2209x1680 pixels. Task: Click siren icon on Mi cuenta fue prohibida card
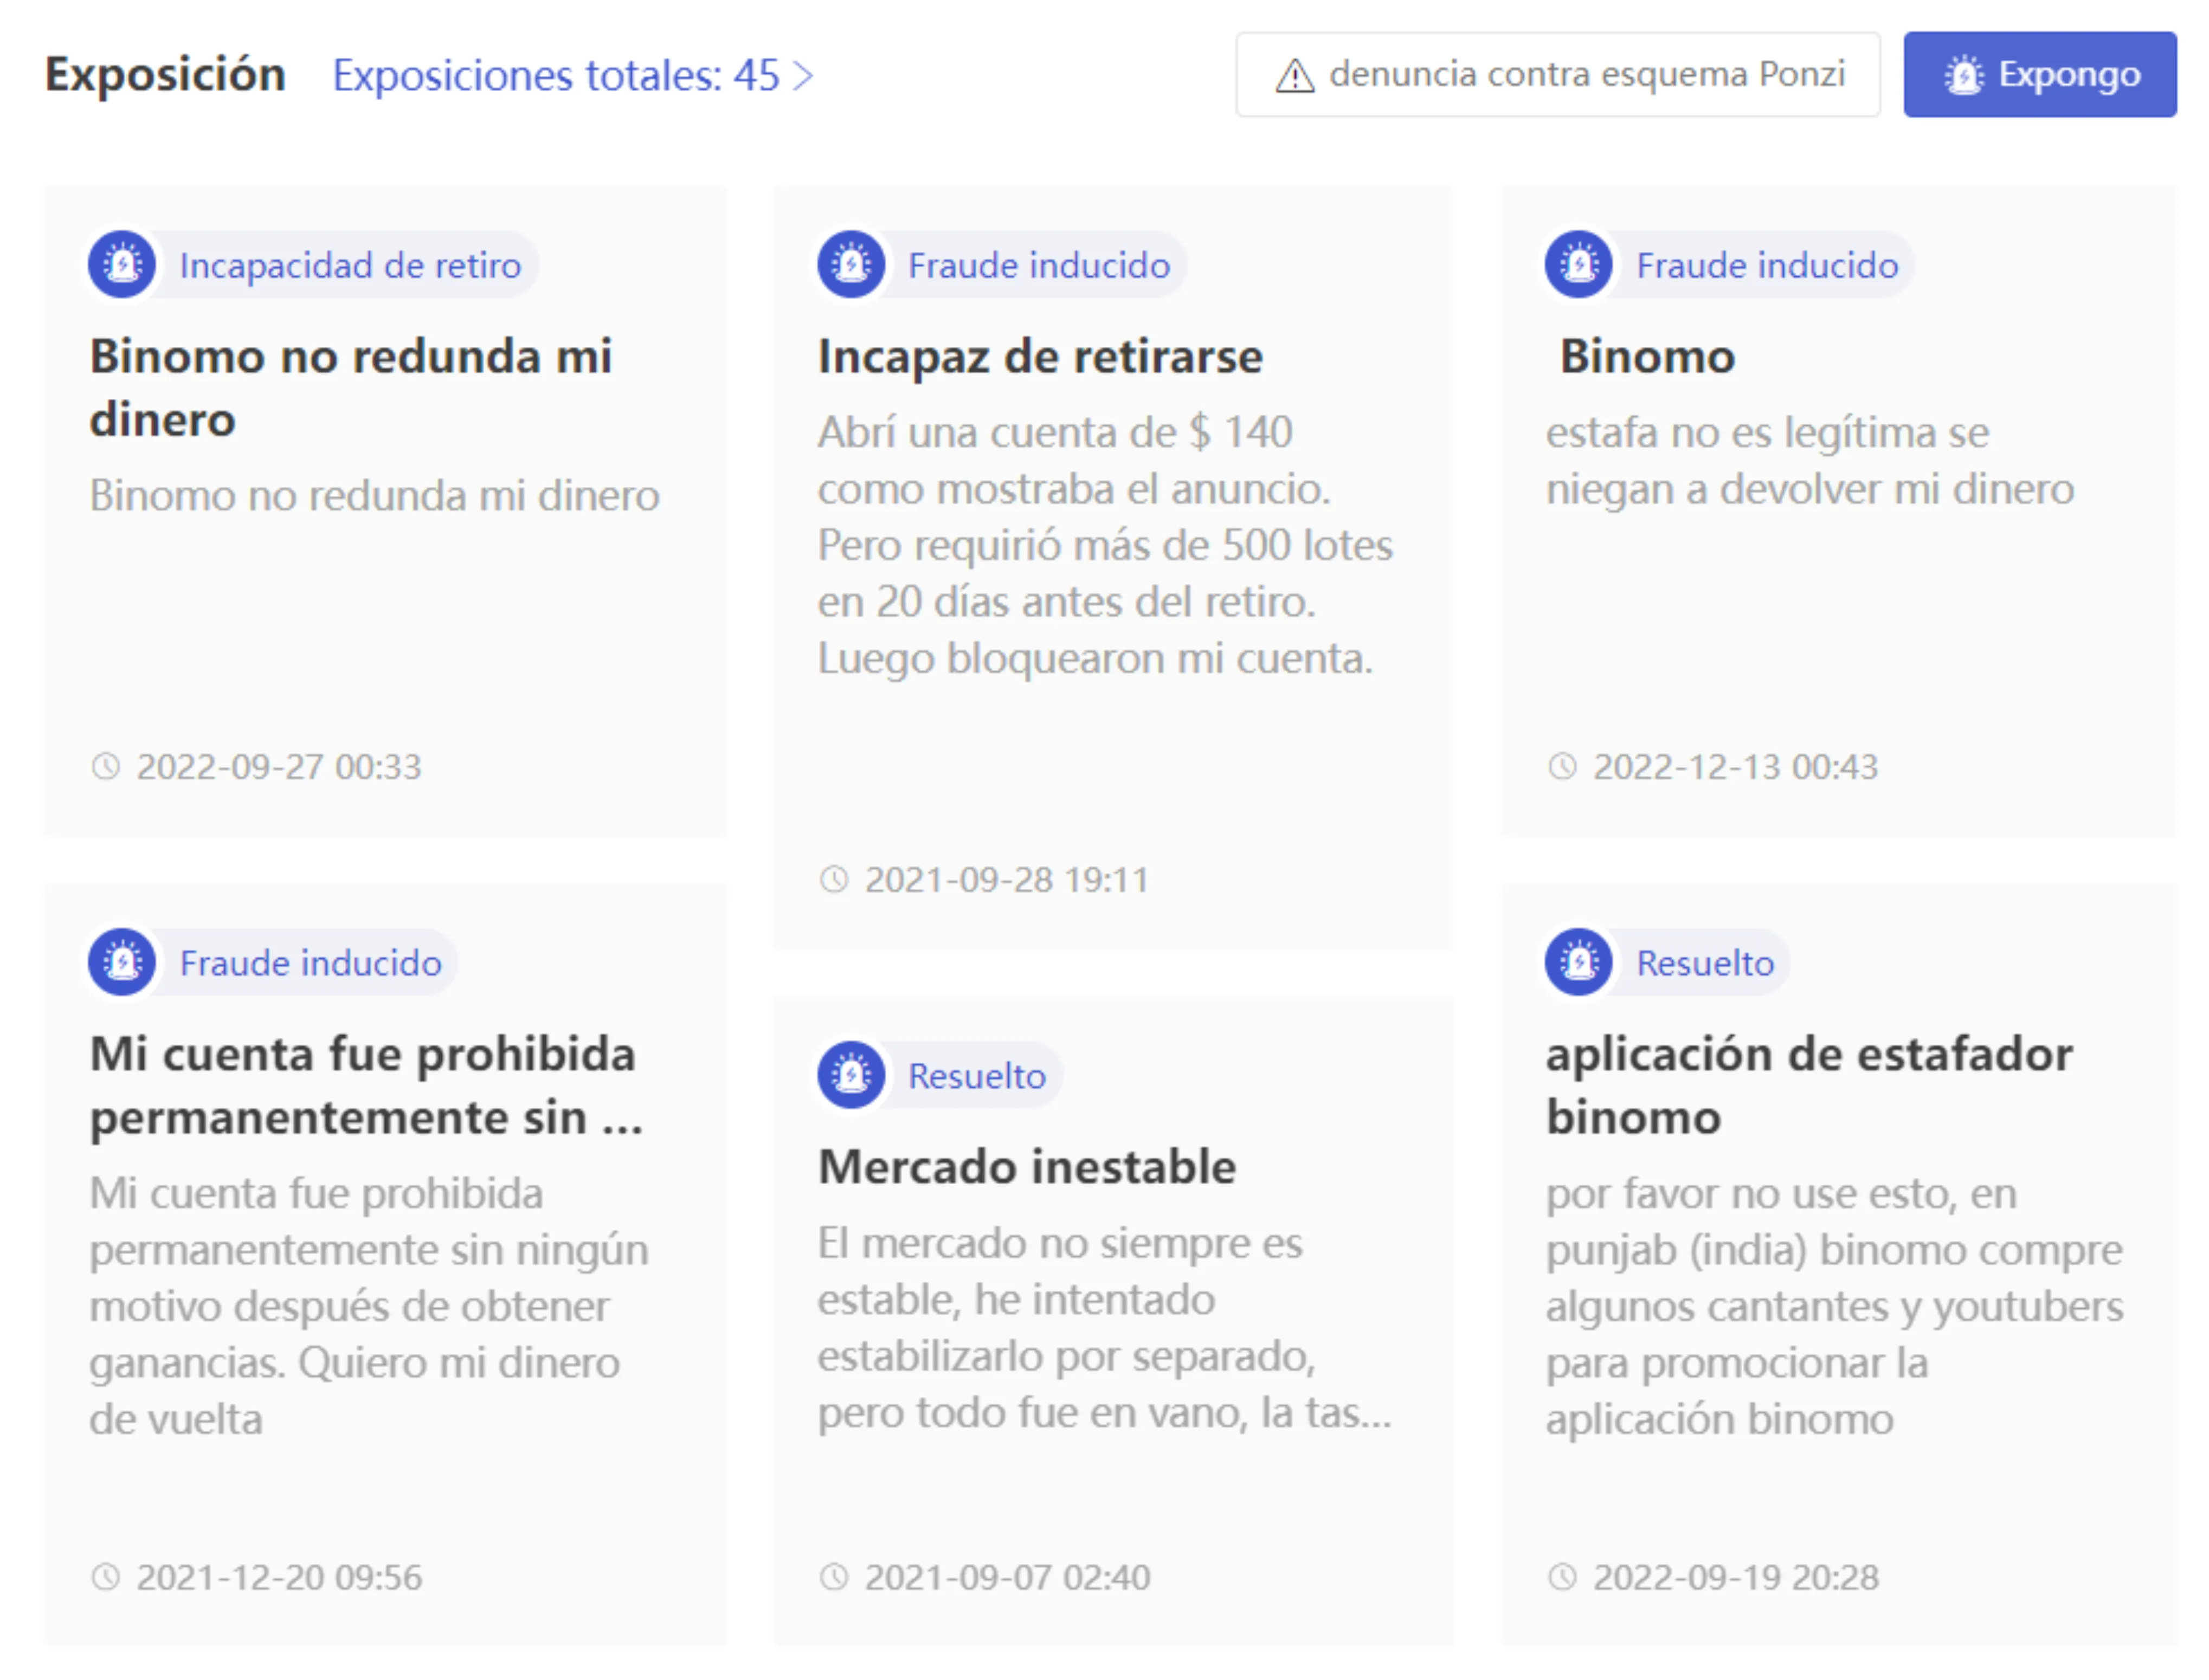[122, 963]
